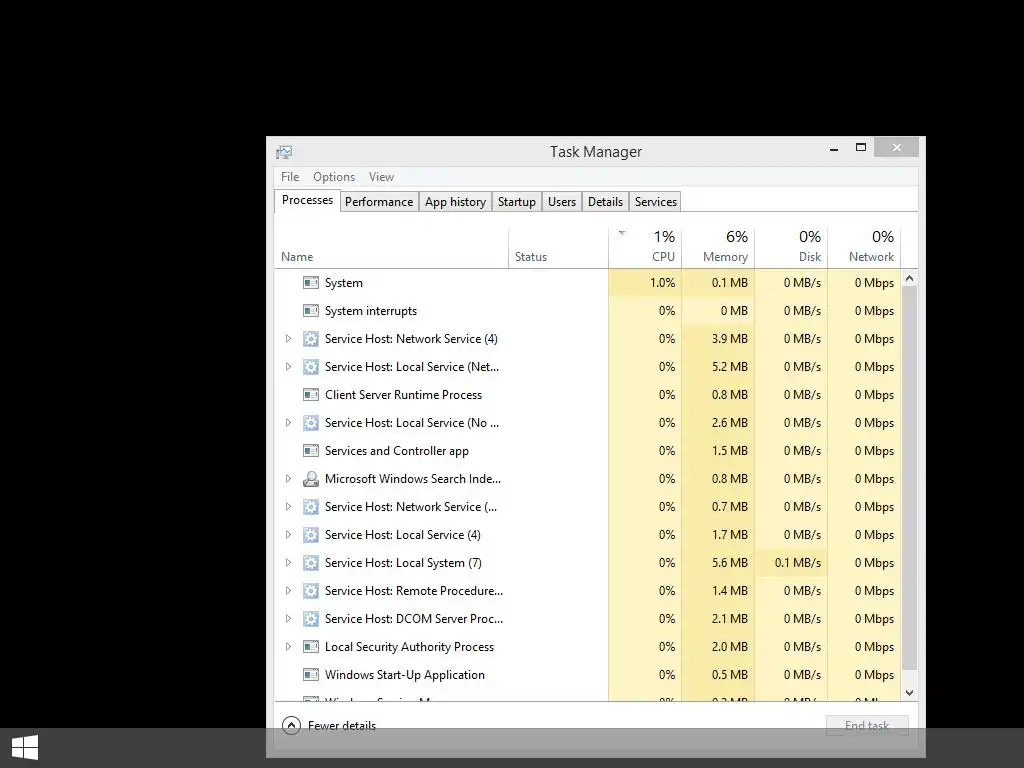Open the Options menu
This screenshot has width=1024, height=768.
coord(334,177)
